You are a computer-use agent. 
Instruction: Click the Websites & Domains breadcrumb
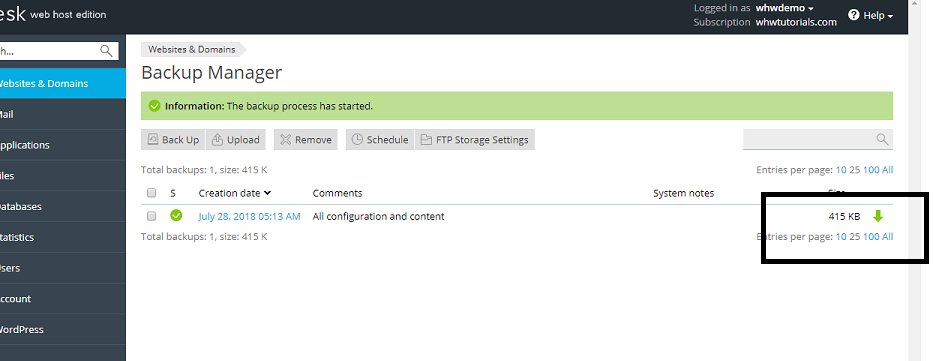pyautogui.click(x=192, y=50)
